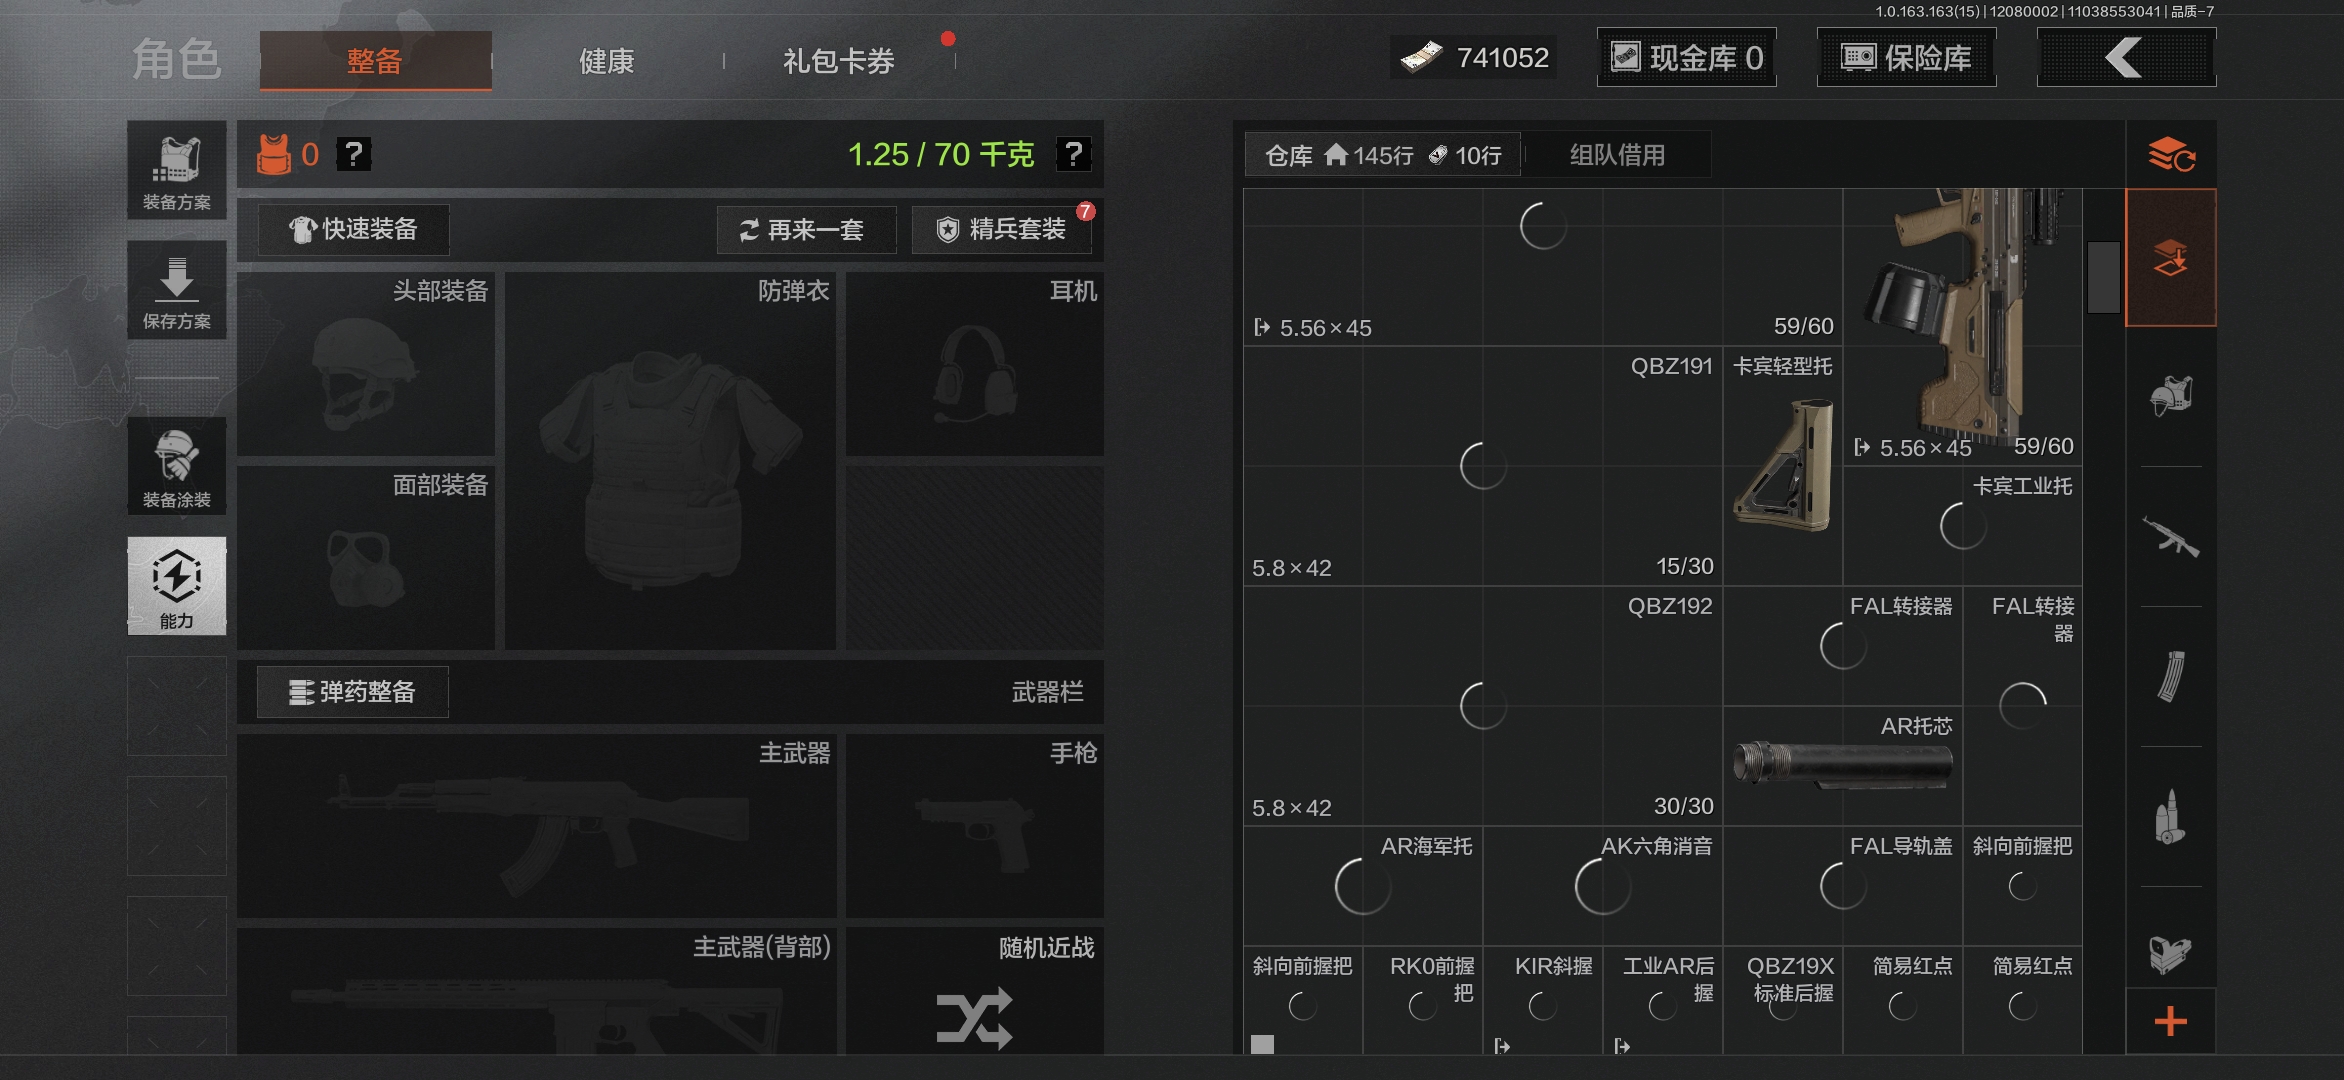Click the orange stack refresh sort icon
Viewport: 2344px width, 1080px height.
point(2170,155)
